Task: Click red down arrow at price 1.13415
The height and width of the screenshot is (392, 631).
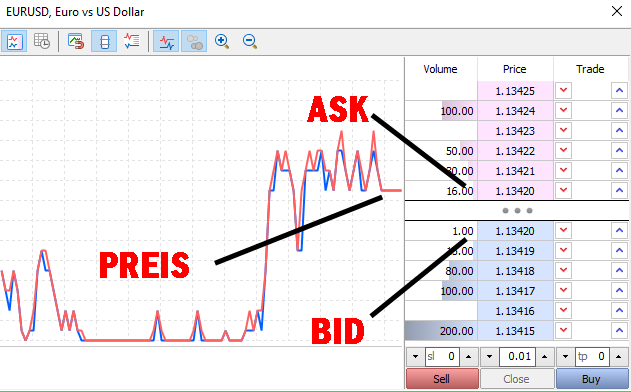Action: point(563,331)
